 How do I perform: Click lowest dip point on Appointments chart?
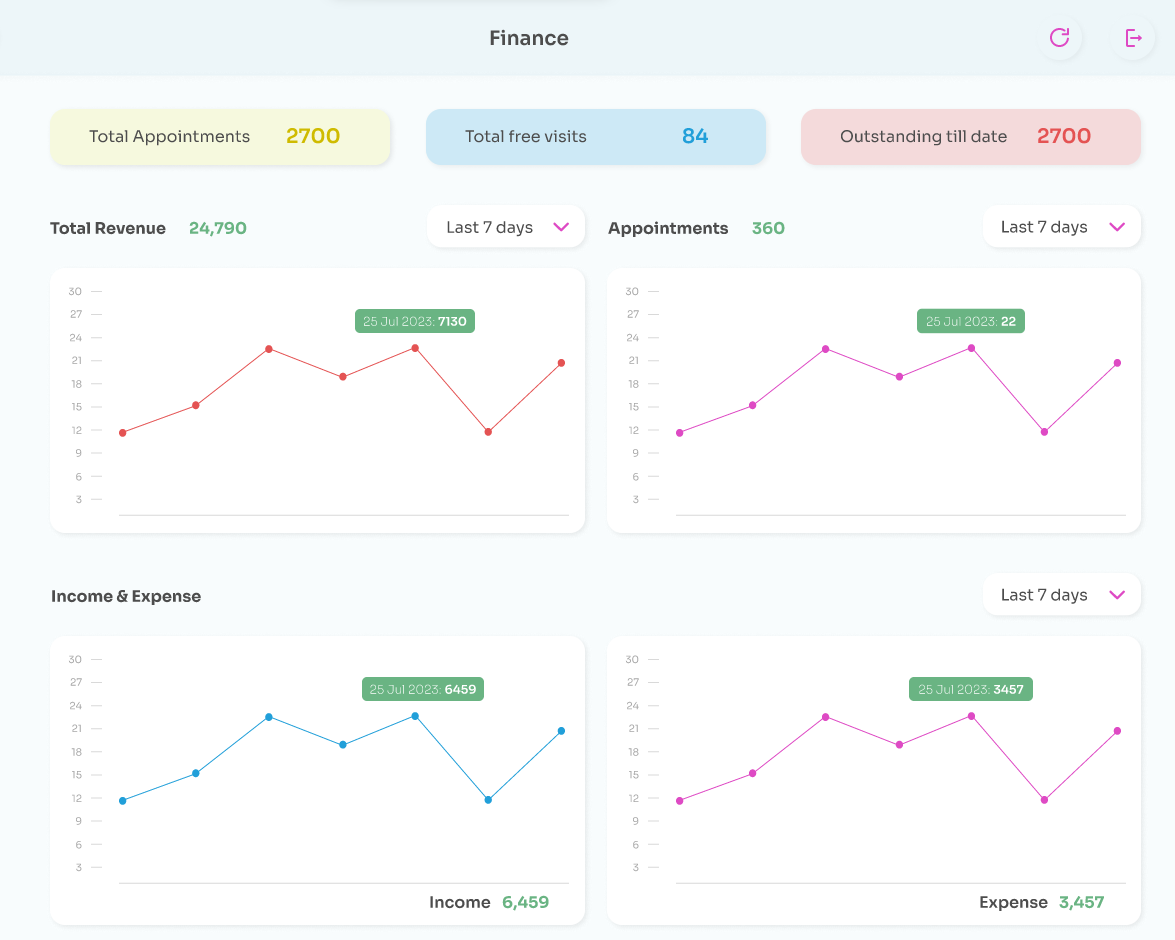pos(1044,432)
